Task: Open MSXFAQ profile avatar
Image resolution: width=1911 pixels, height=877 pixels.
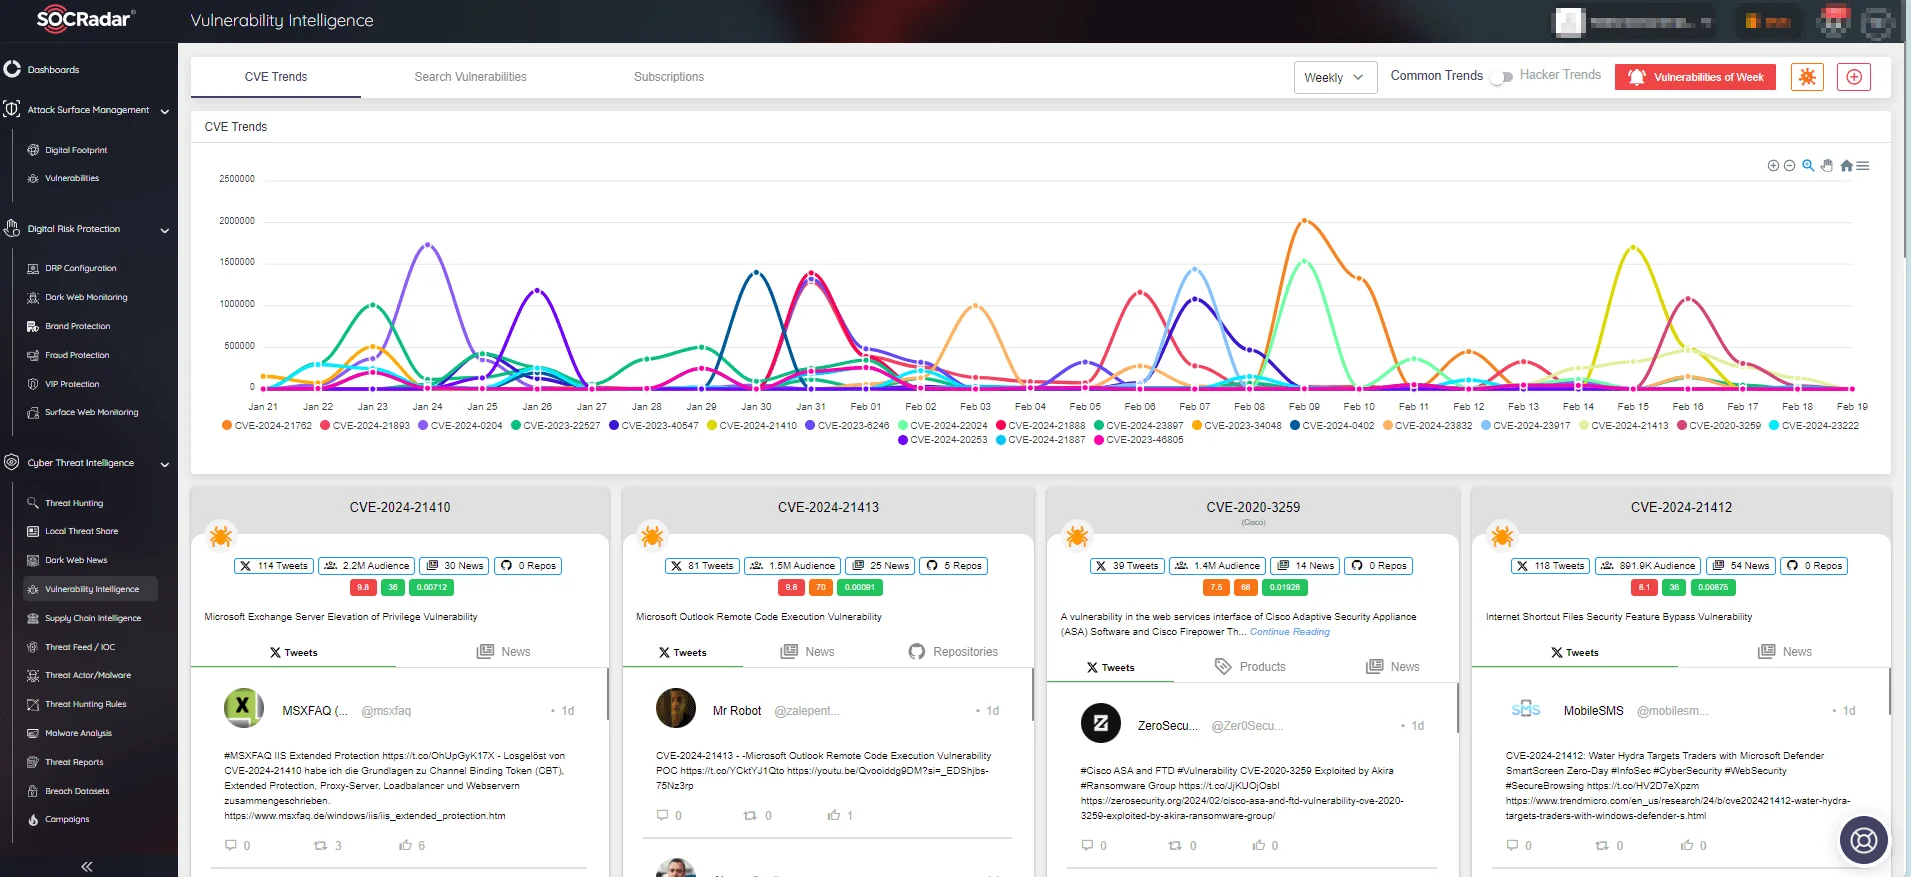Action: 243,708
